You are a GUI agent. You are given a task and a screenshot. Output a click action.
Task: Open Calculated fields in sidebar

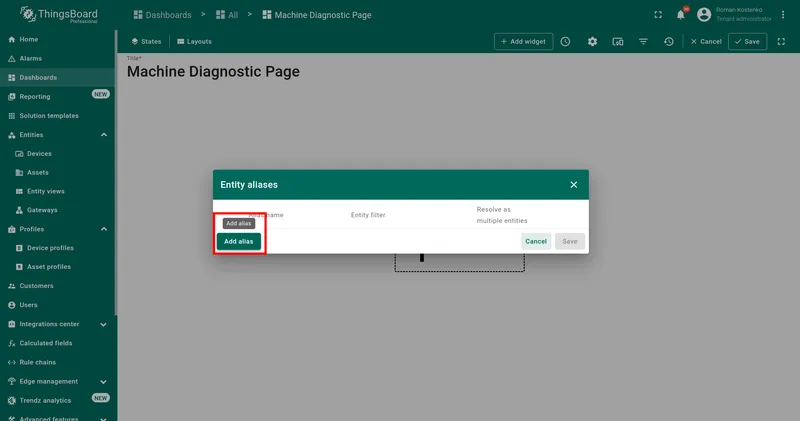point(57,343)
